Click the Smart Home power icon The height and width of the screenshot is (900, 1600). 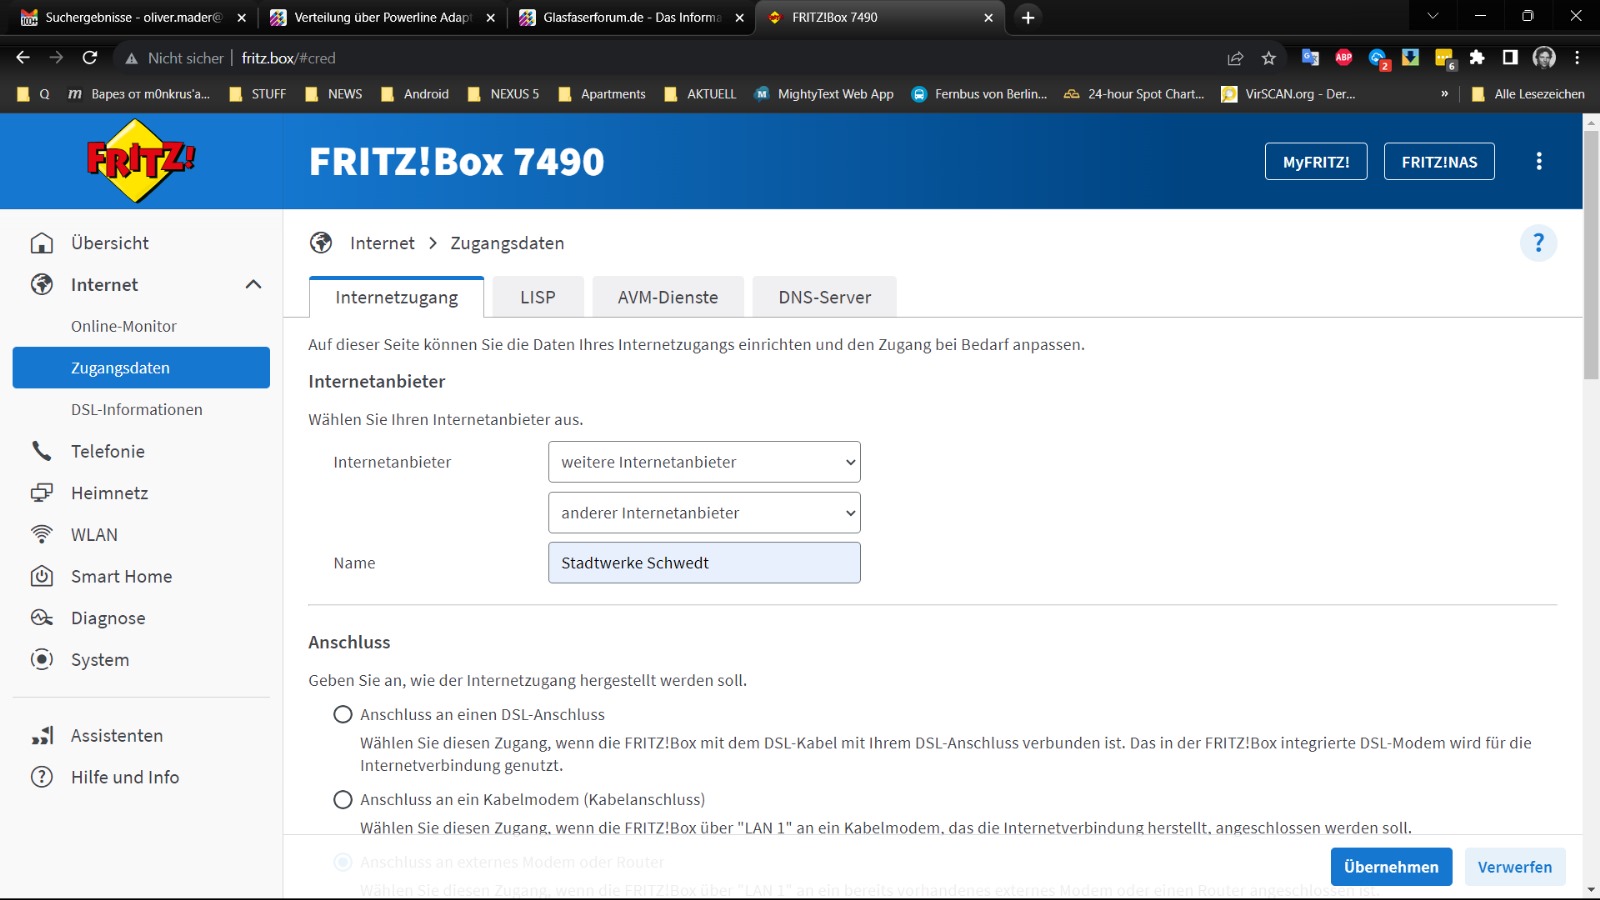(x=42, y=576)
